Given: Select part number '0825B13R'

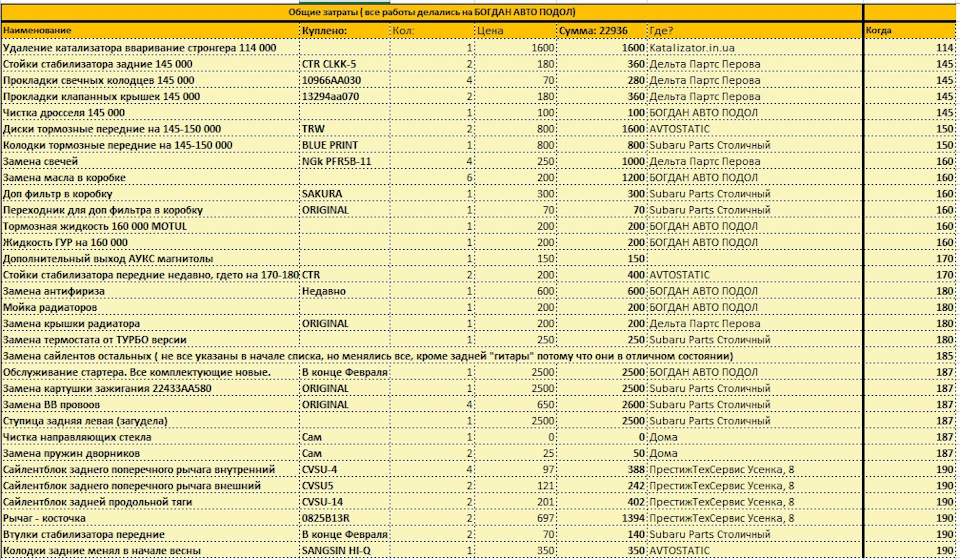Looking at the screenshot, I should [345, 518].
